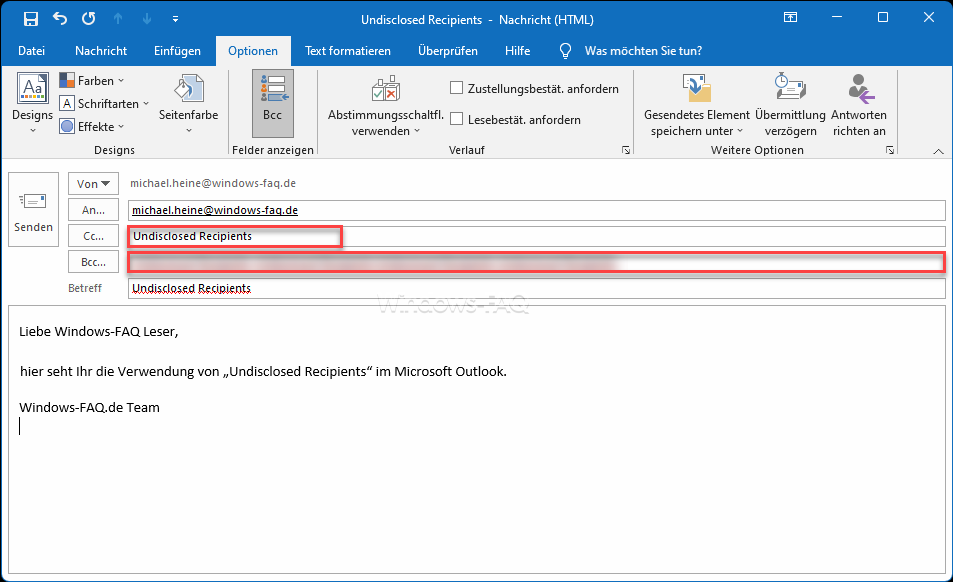This screenshot has height=582, width=953.
Task: Enable Lesebestät. anfordern checkbox
Action: (456, 119)
